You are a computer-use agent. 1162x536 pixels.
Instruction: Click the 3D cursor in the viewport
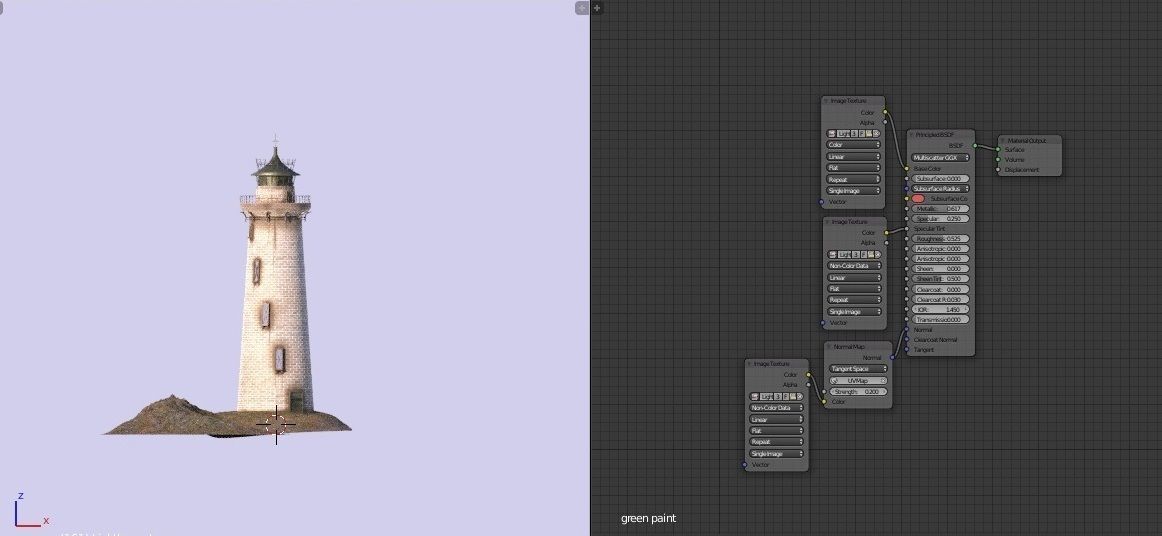(276, 424)
